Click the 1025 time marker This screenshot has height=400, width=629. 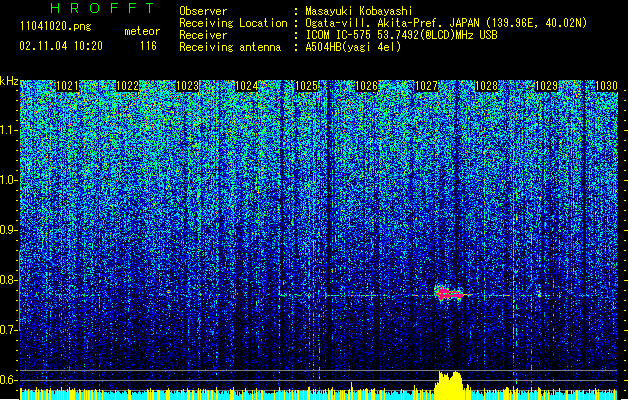[x=306, y=86]
